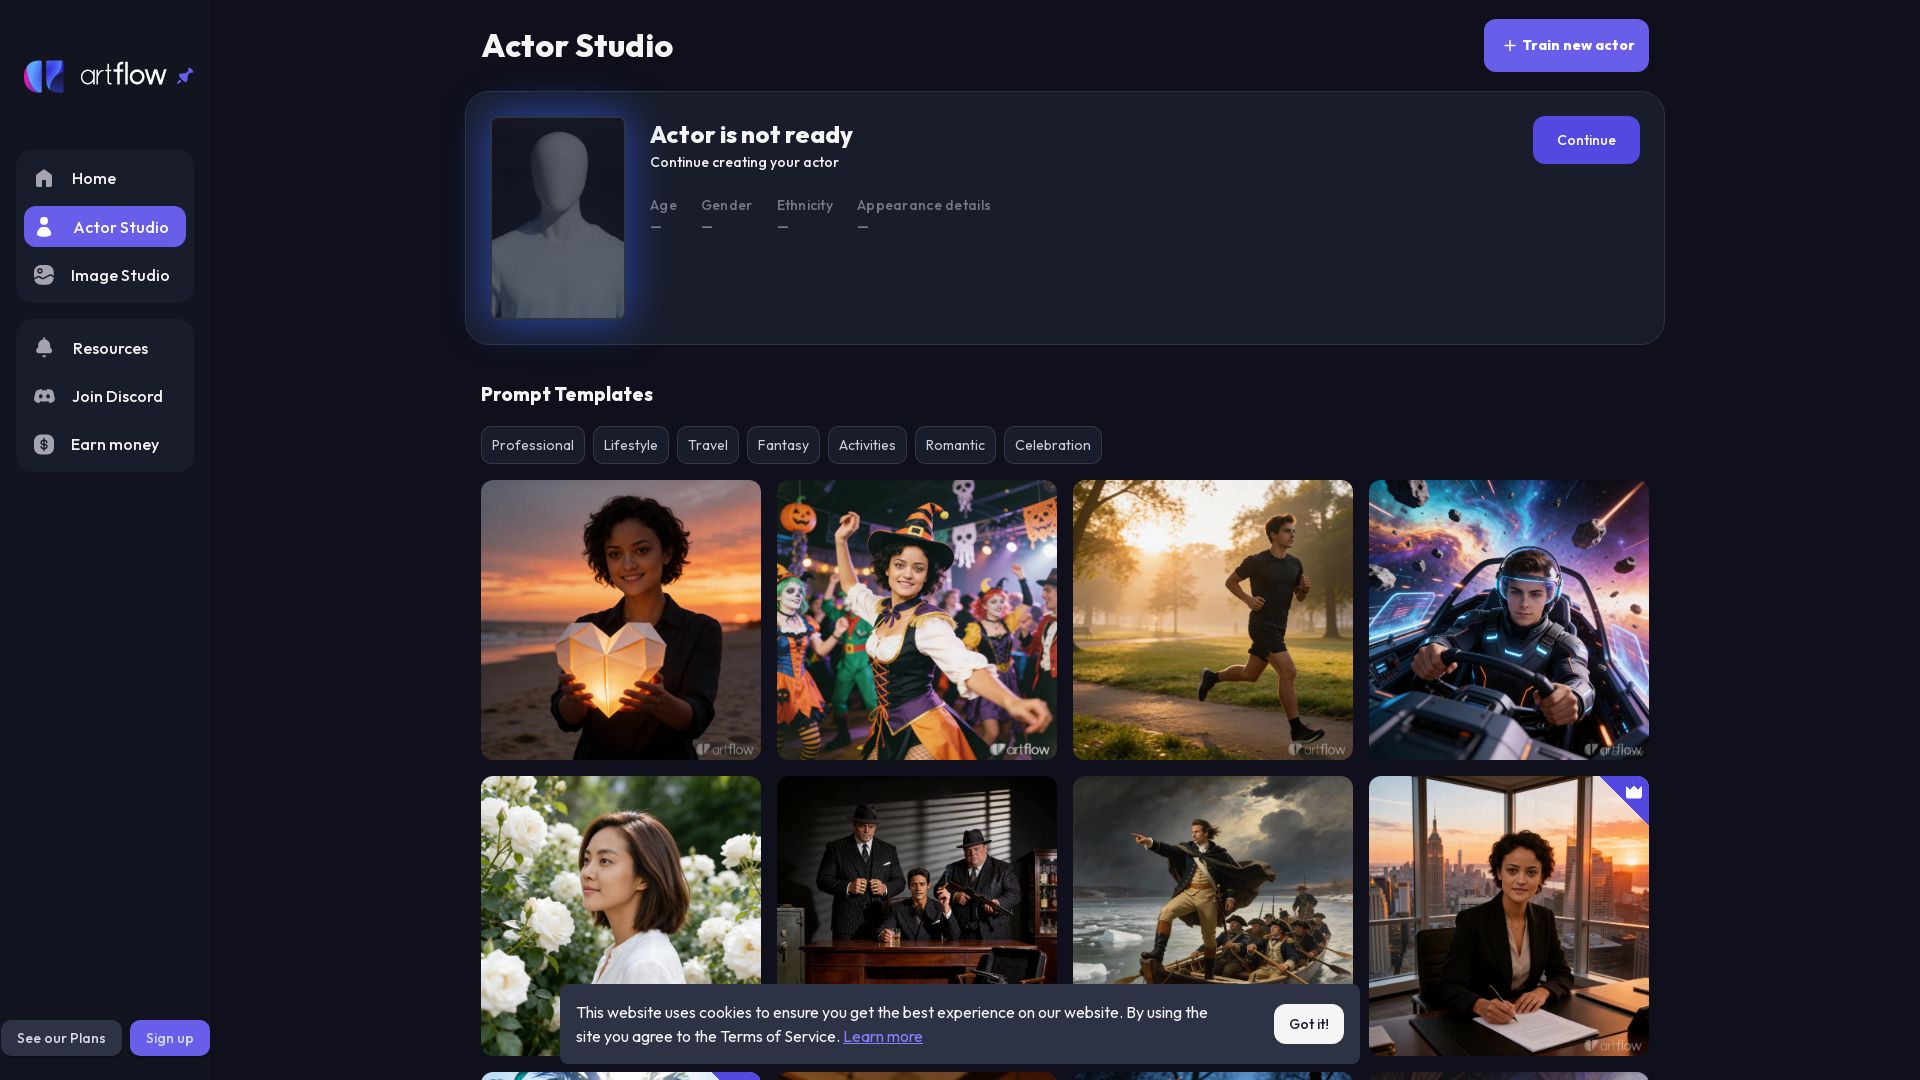Filter templates by Professional
Screen dimensions: 1920x1080
coord(532,445)
